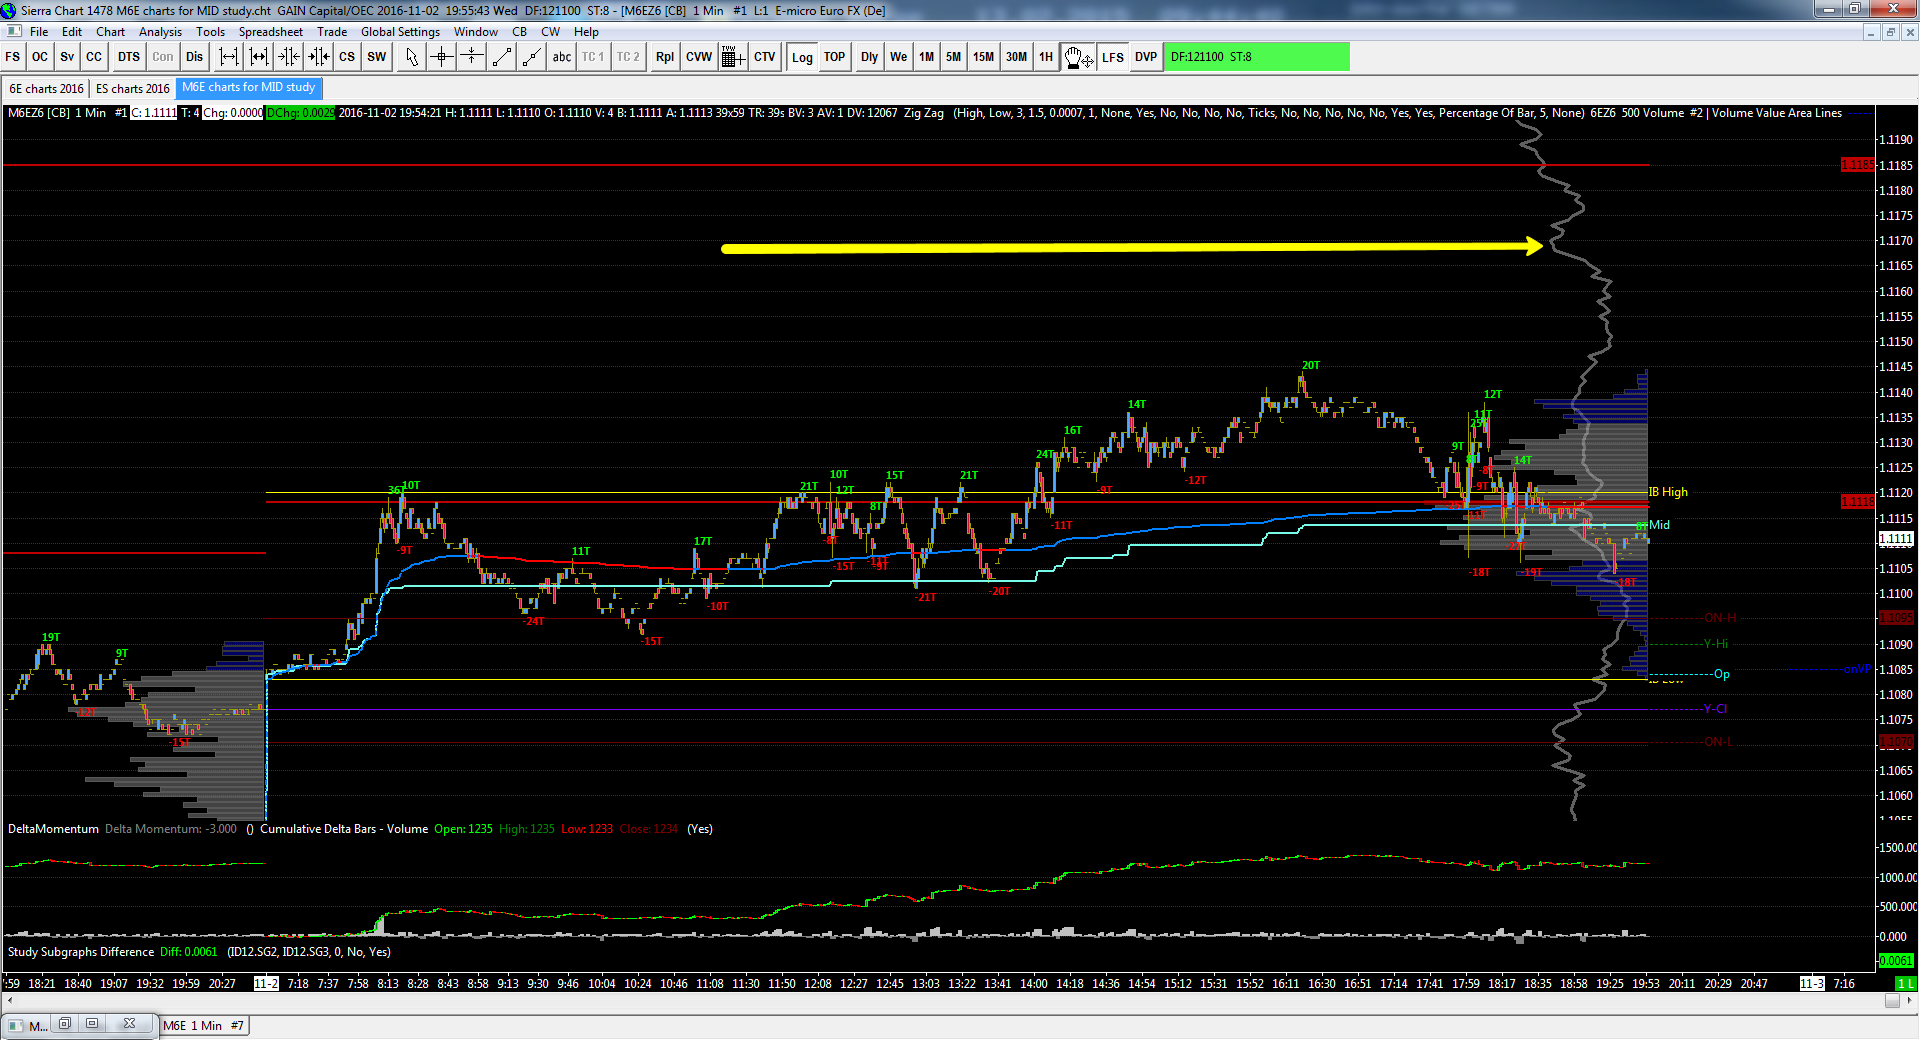Click the green DF:121100 ST:8 status field
Screen dimensions: 1920x1040
click(1257, 57)
